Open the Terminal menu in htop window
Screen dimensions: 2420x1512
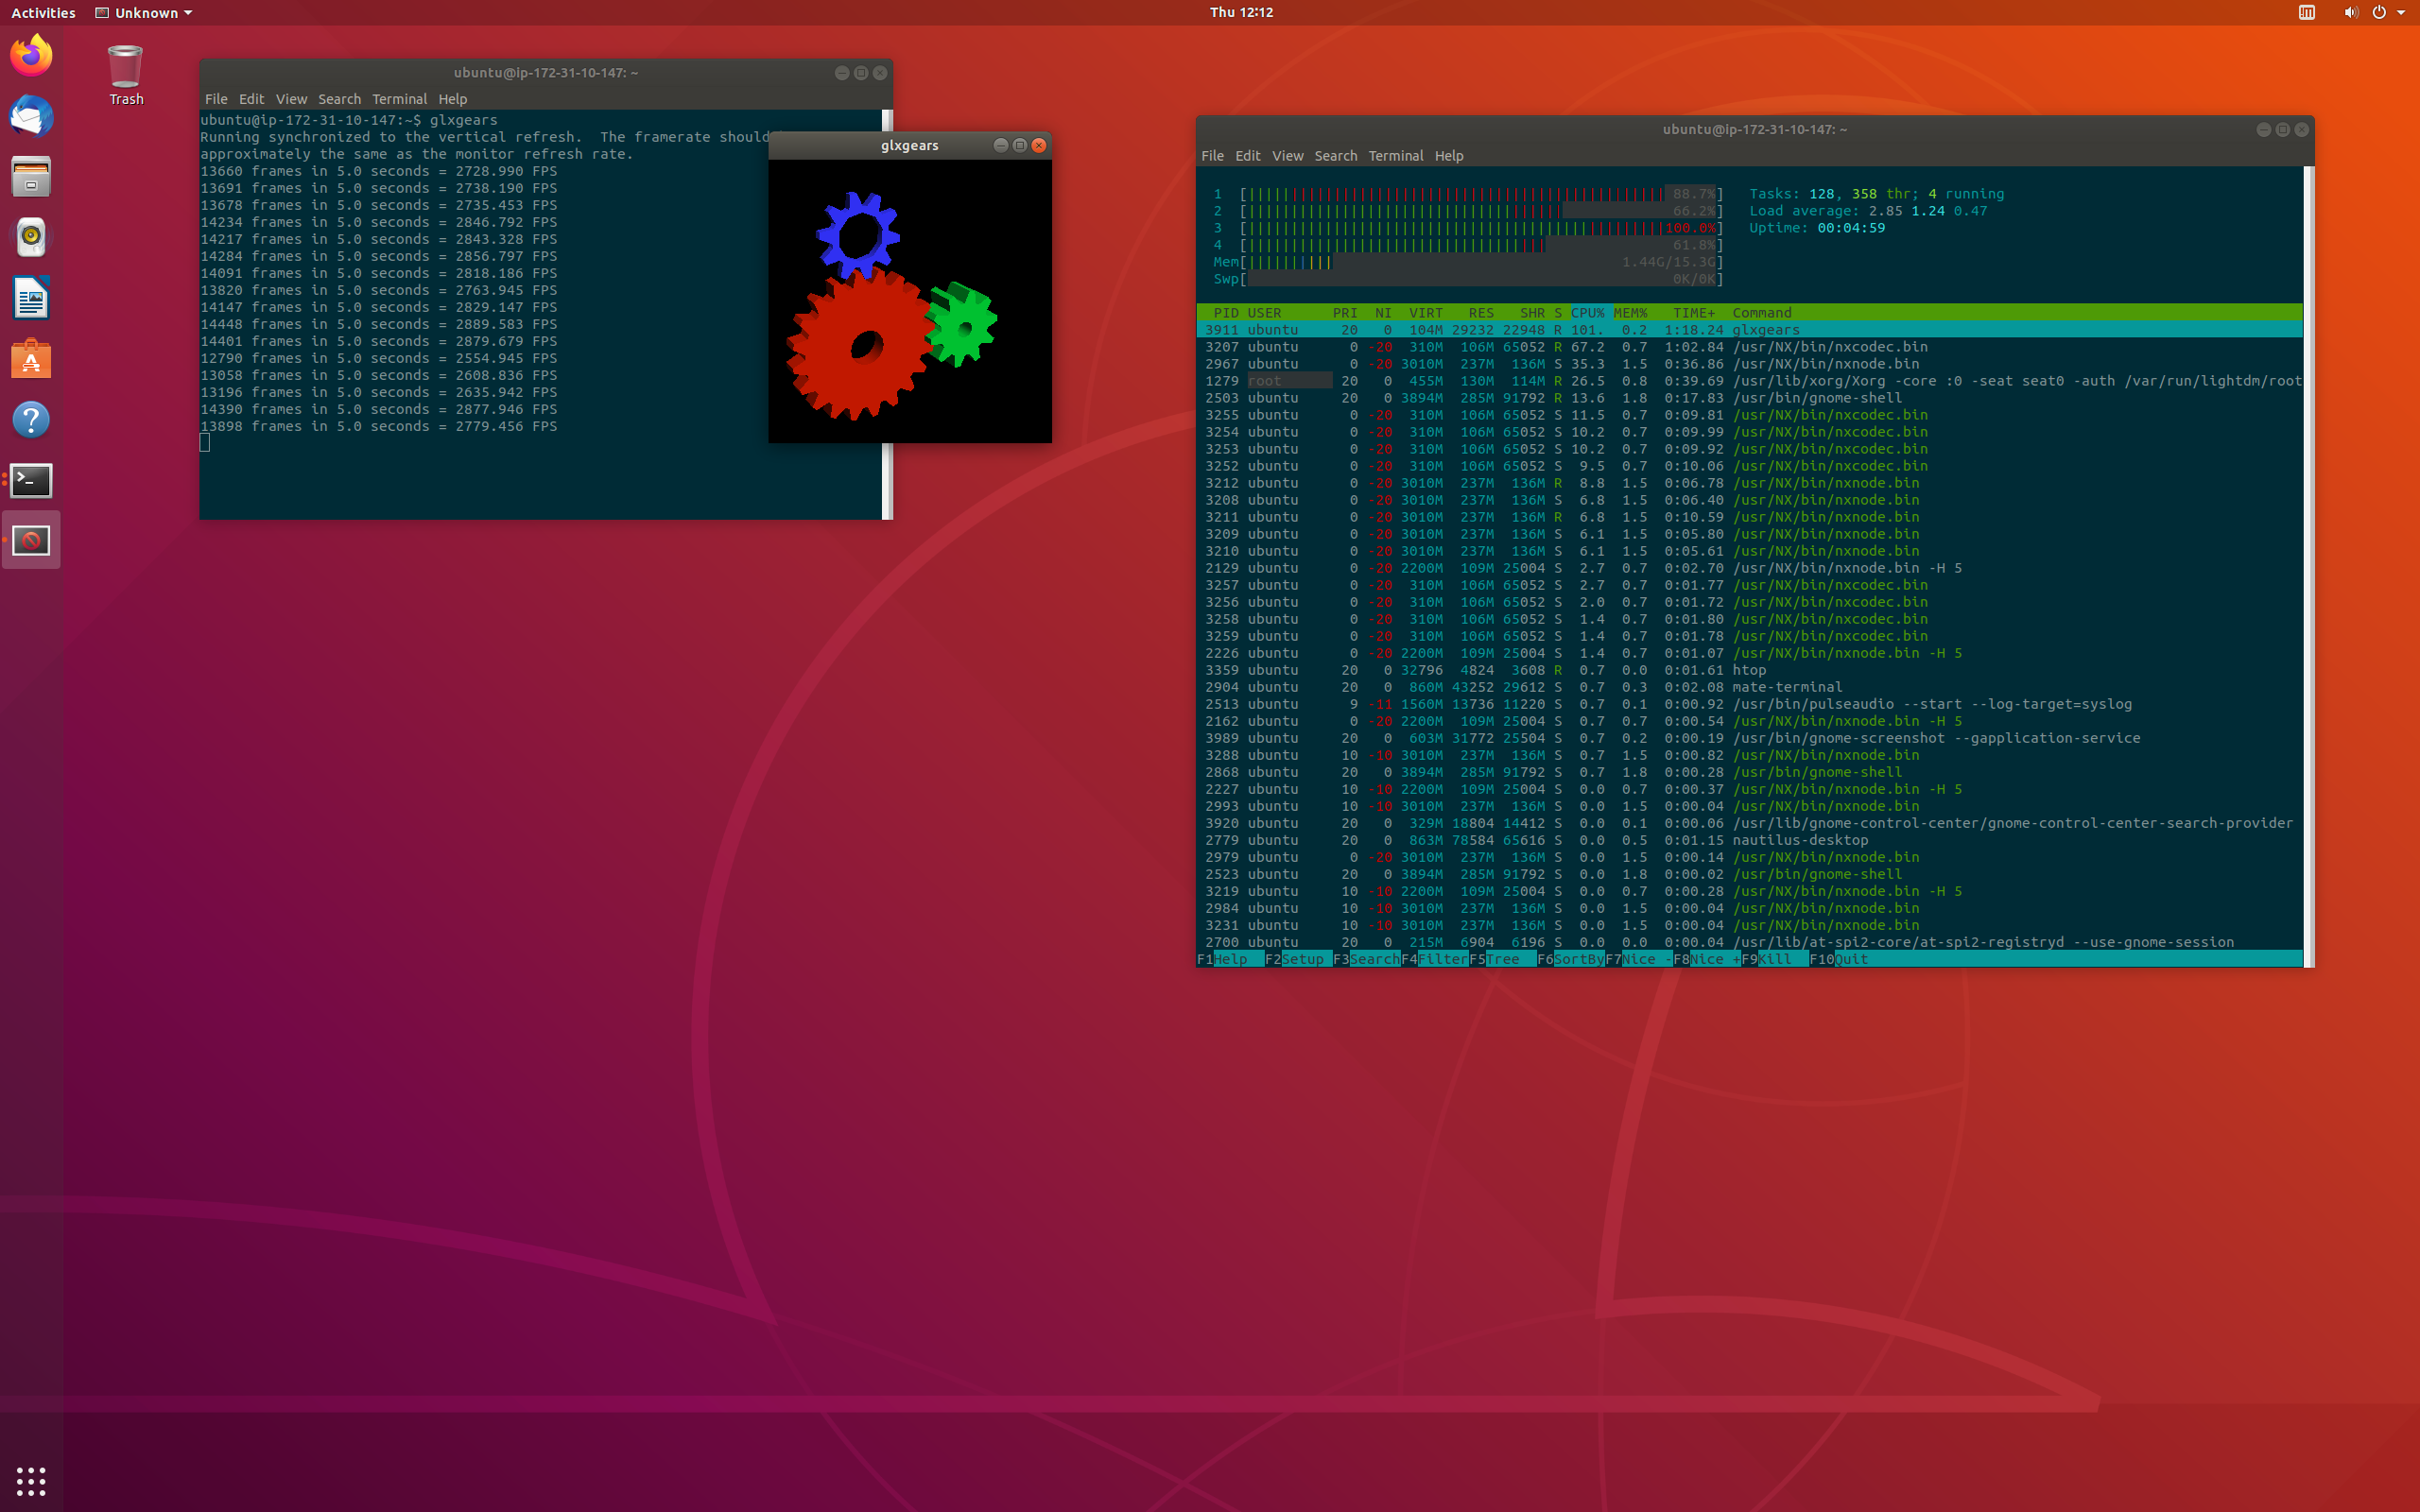coord(1395,155)
